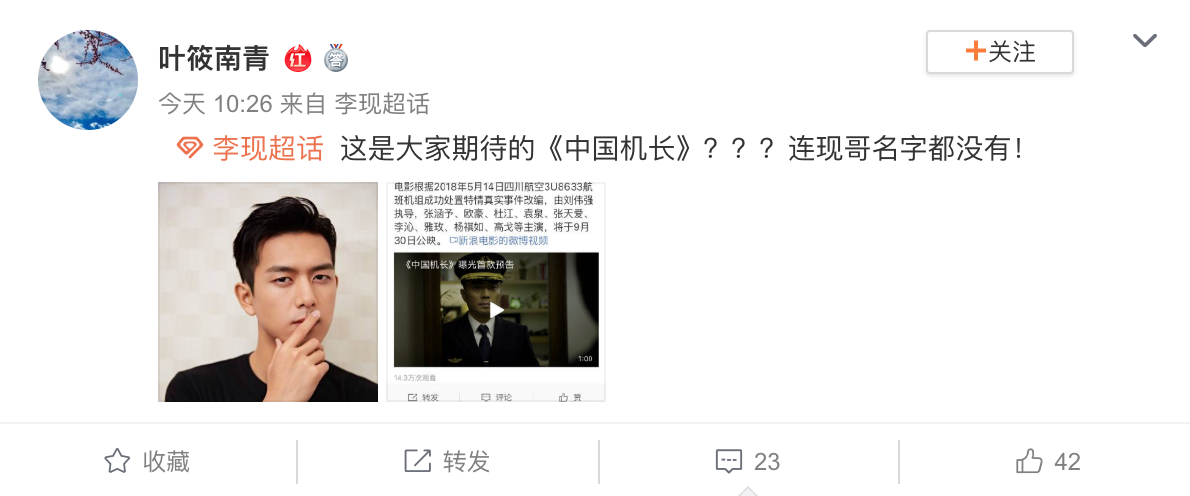Click the username 叶筱南青
Image resolution: width=1190 pixels, height=496 pixels.
pyautogui.click(x=214, y=58)
